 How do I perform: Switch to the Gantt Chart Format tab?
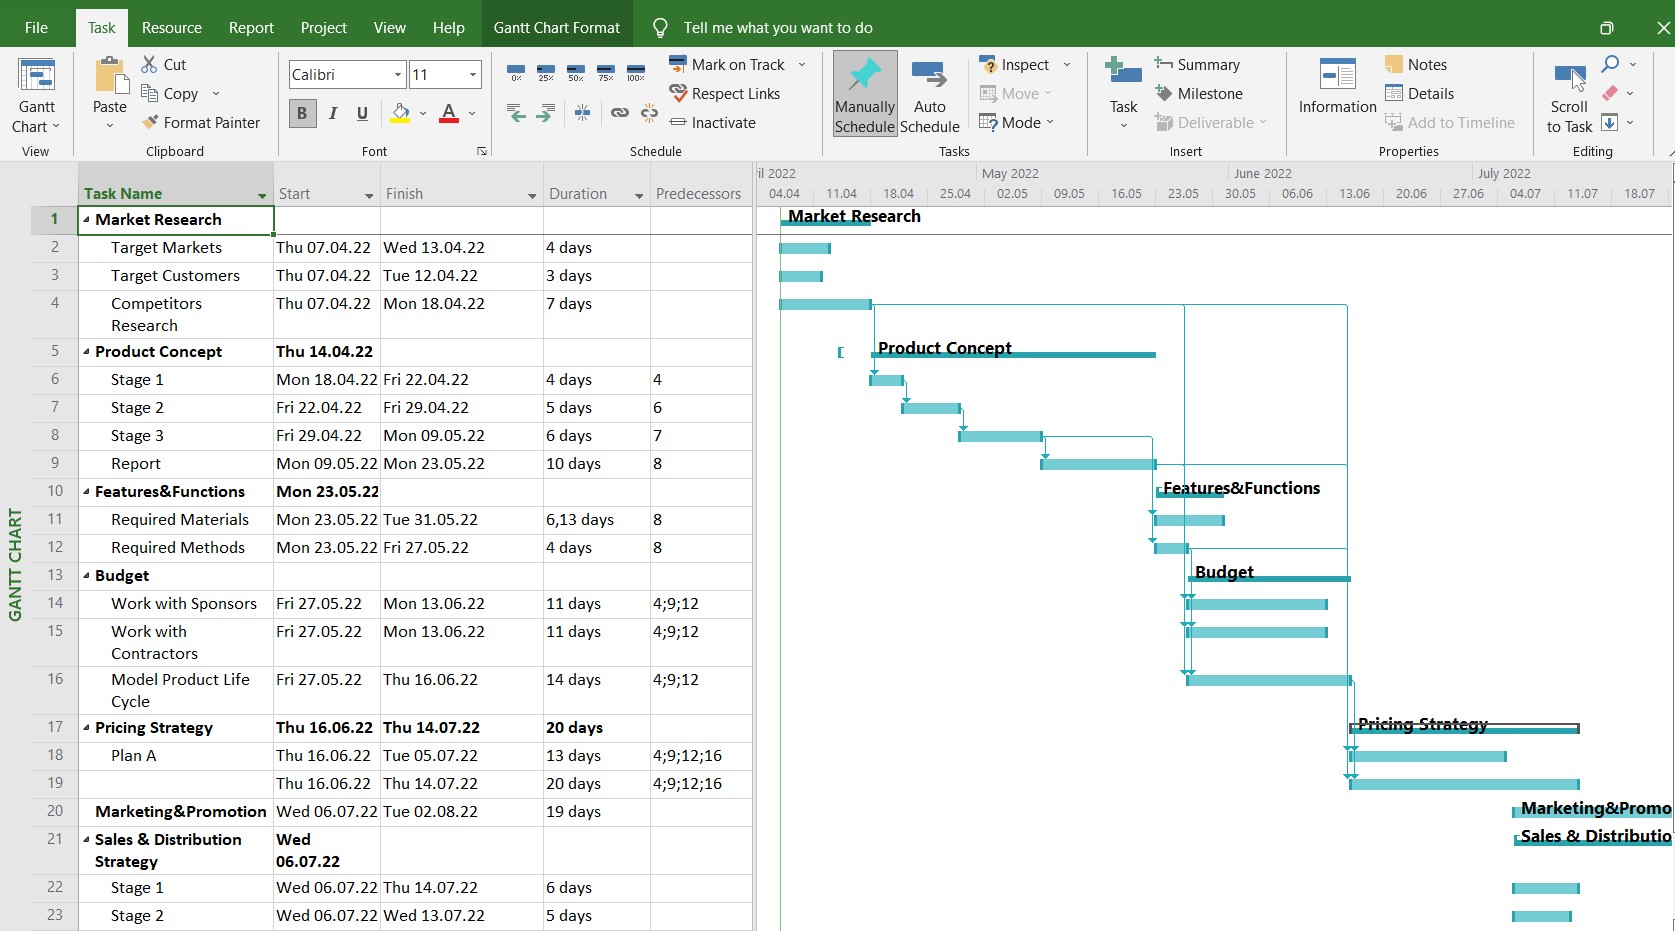[x=557, y=26]
